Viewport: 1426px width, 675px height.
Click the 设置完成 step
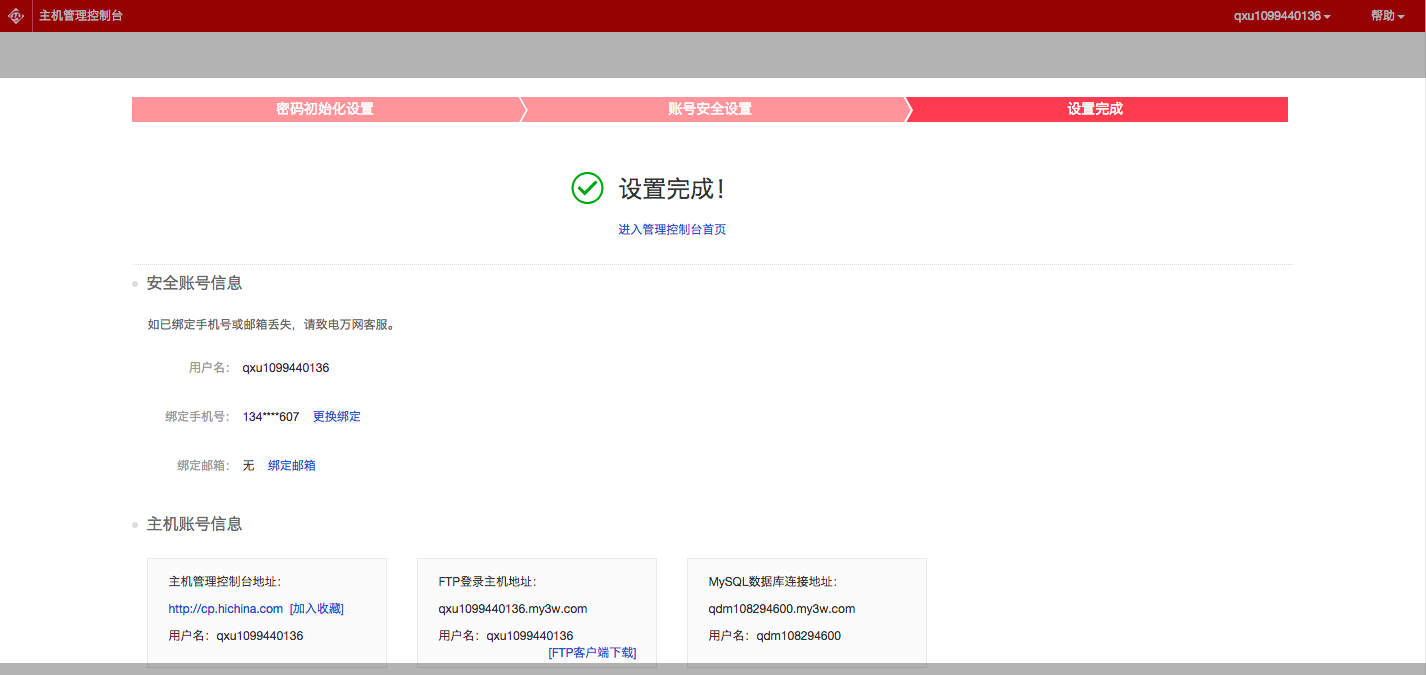[x=1095, y=109]
